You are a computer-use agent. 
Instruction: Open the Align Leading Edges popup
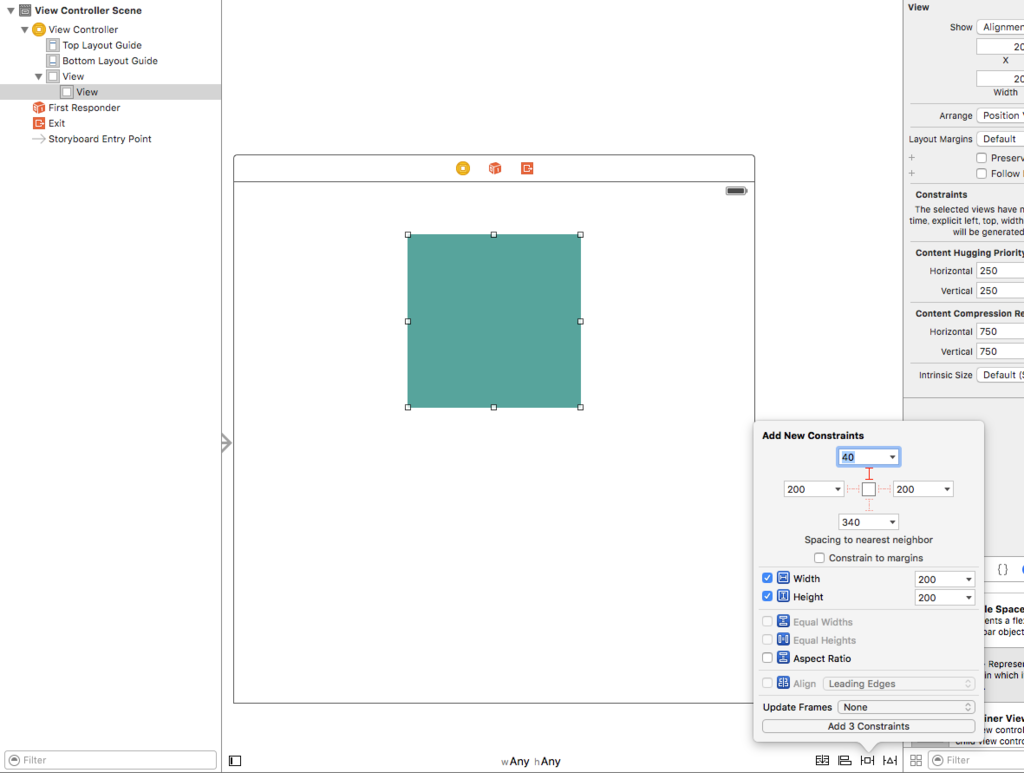(x=899, y=684)
